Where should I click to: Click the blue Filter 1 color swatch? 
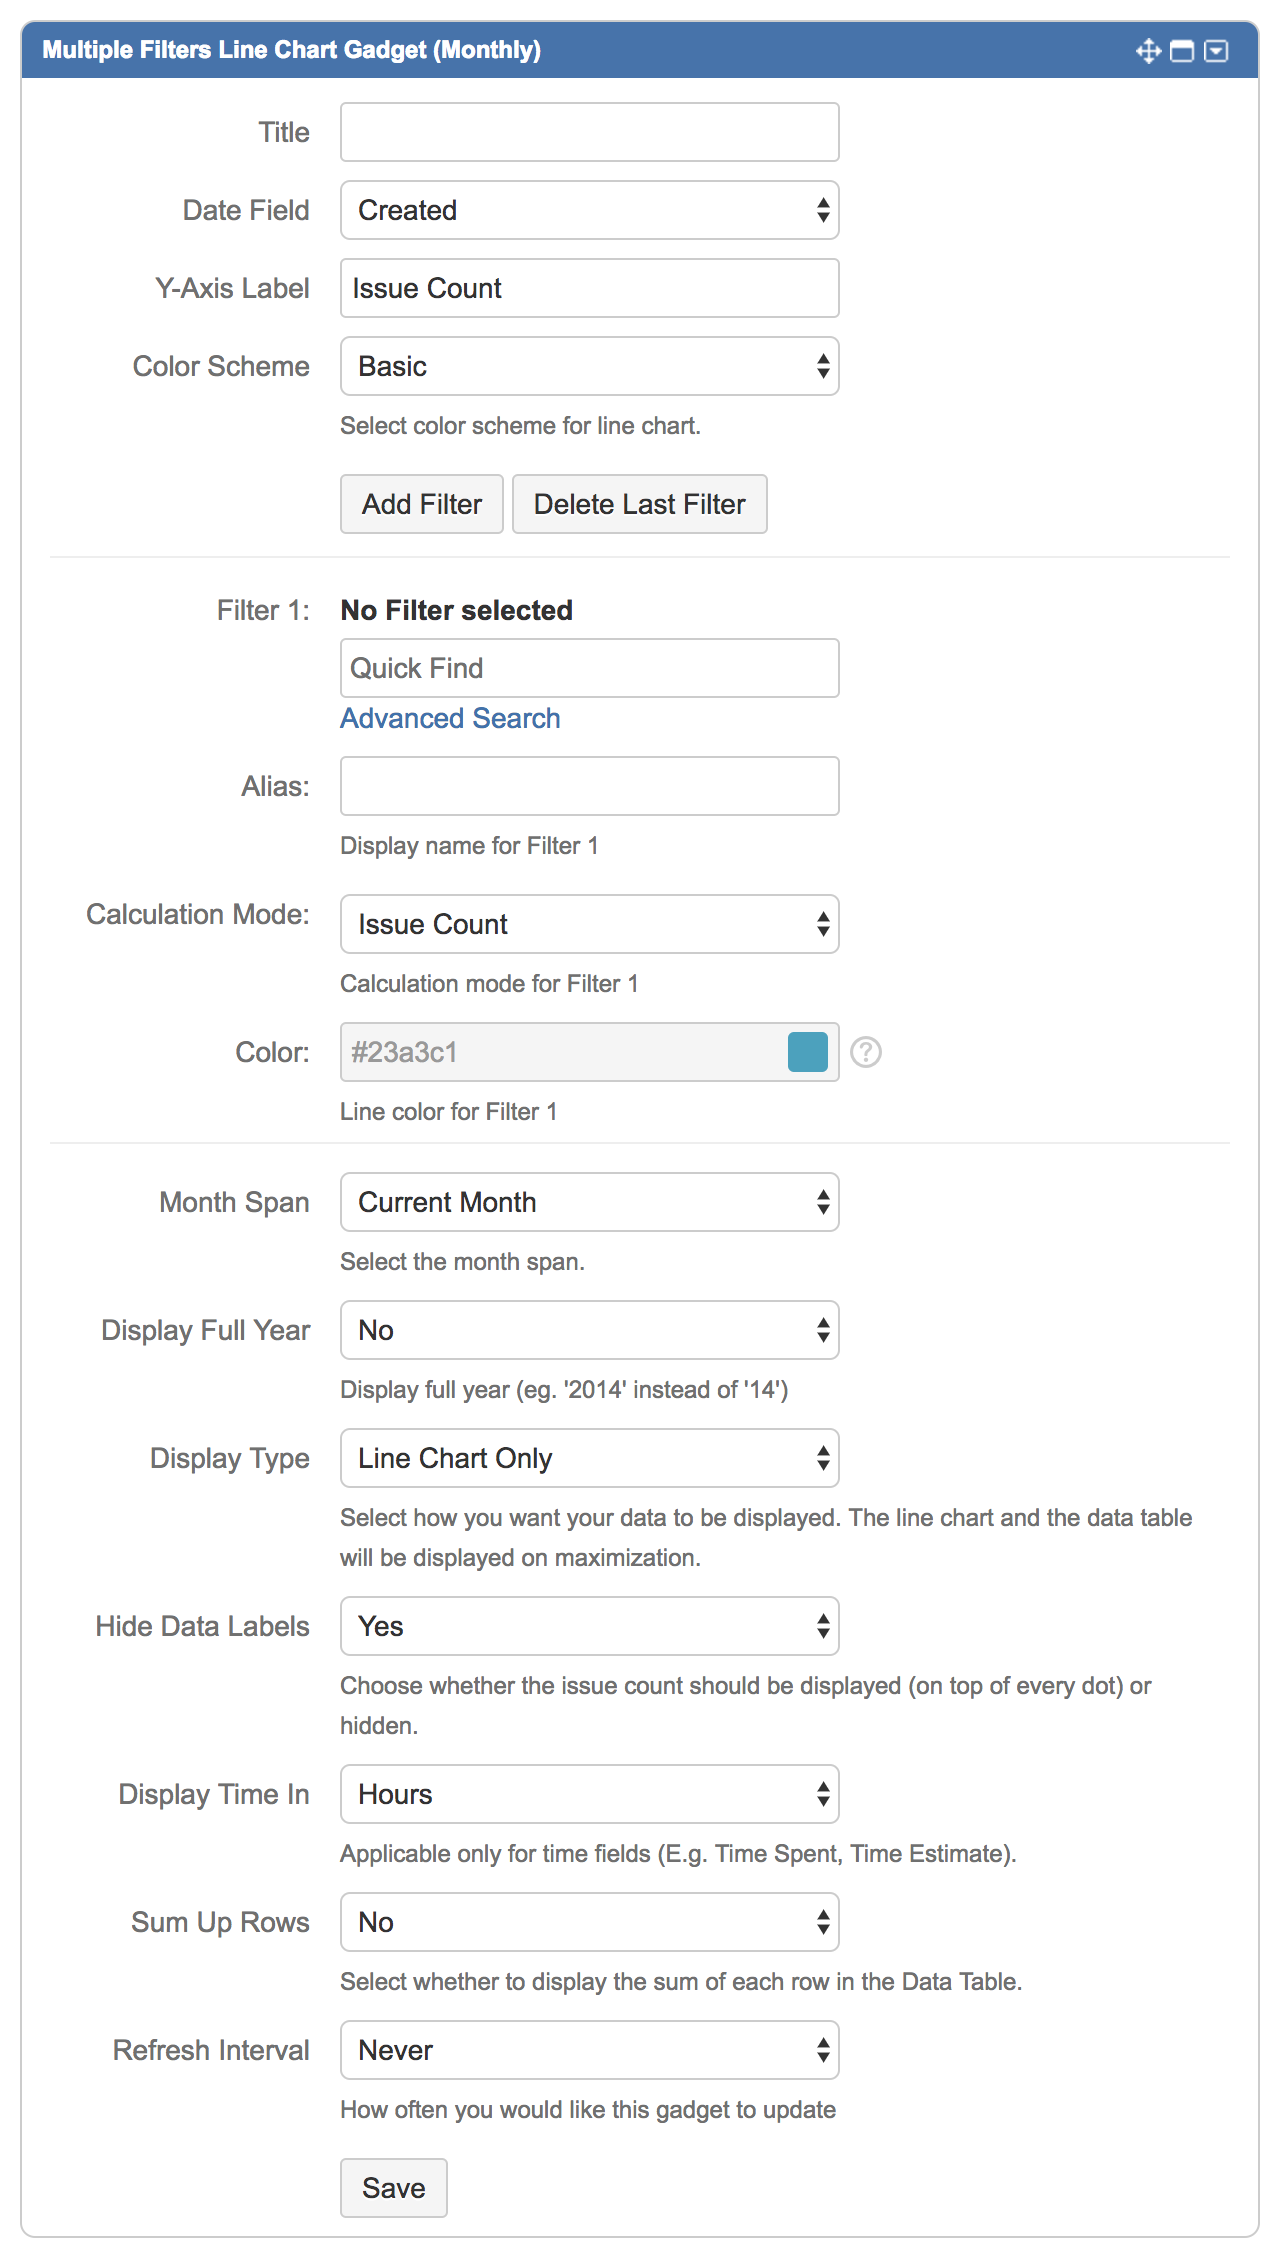click(807, 1052)
